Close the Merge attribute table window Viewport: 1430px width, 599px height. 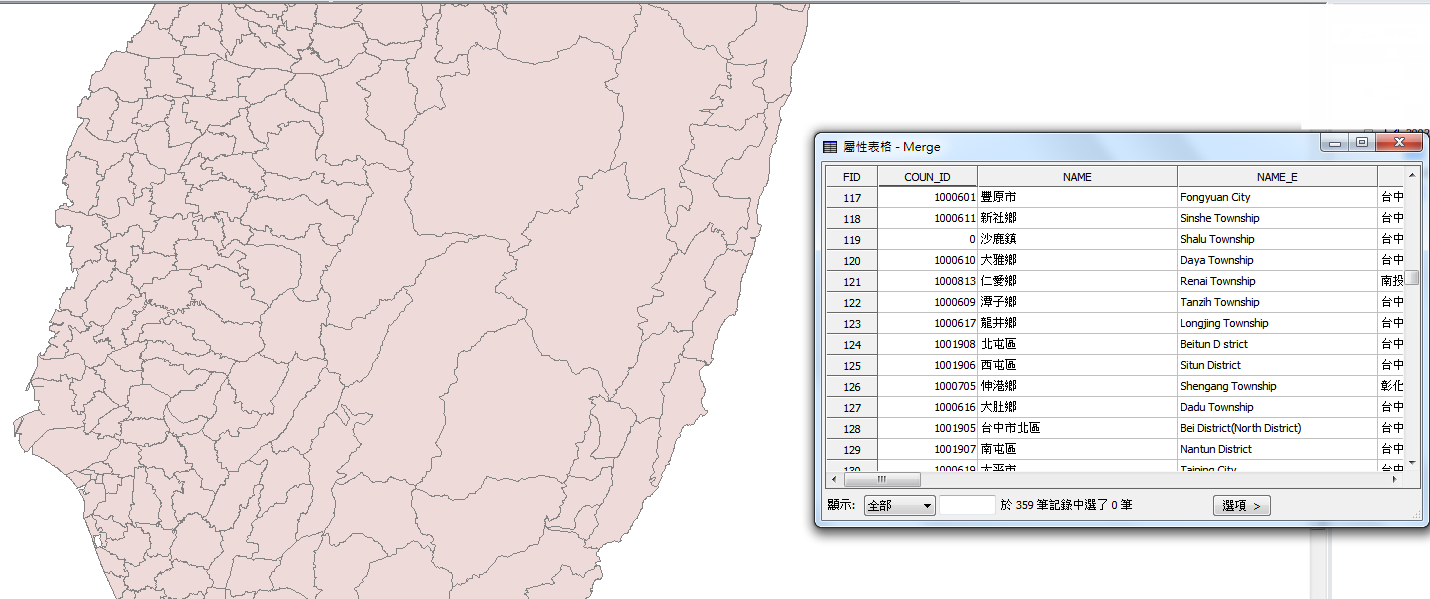click(1400, 144)
